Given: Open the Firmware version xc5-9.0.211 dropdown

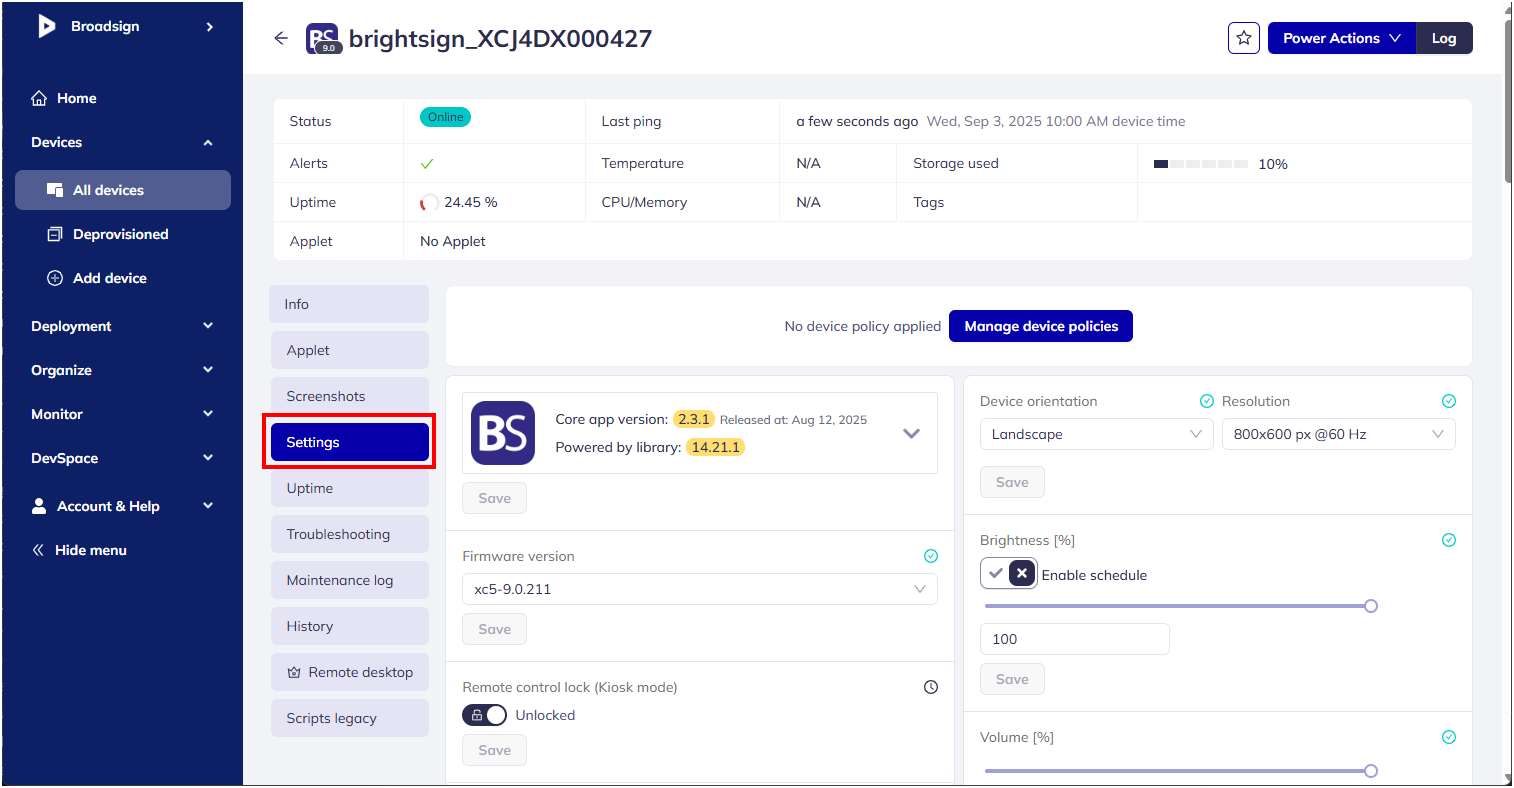Looking at the screenshot, I should [x=700, y=589].
